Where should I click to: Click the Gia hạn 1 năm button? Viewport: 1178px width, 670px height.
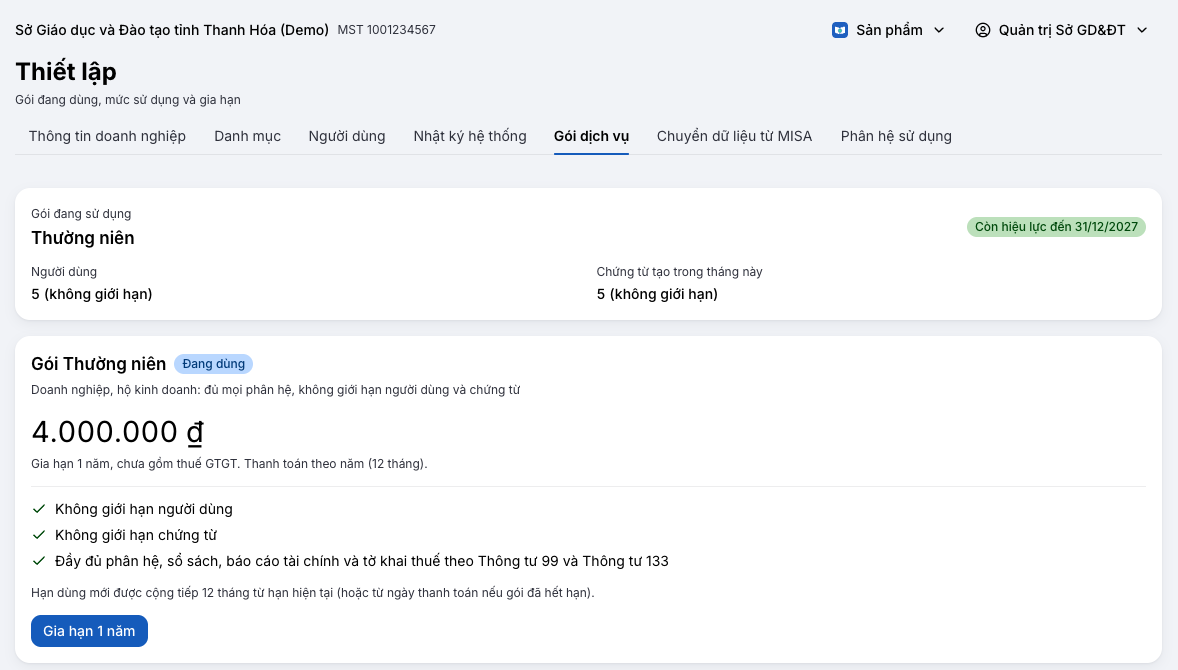pyautogui.click(x=89, y=631)
